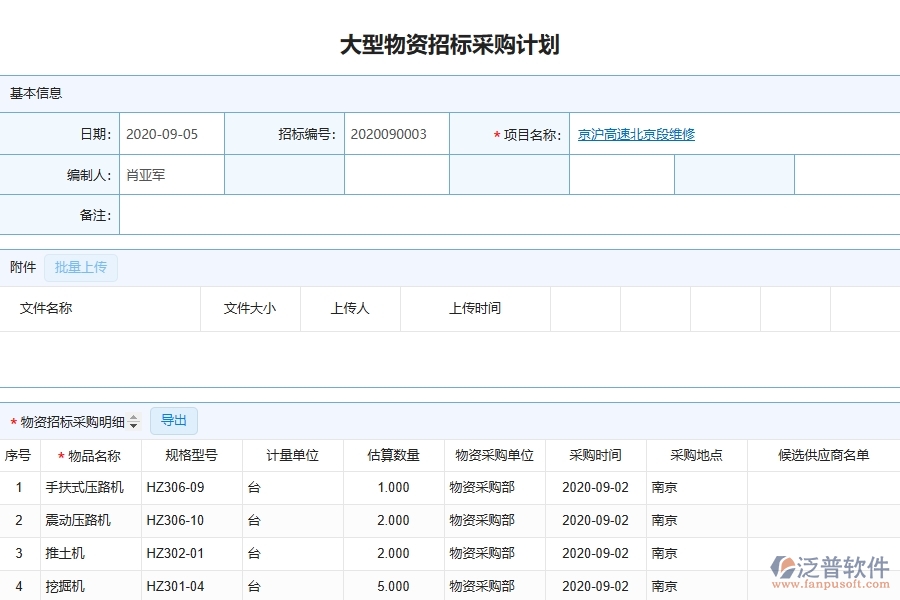Click the 批量上传 batch upload button
Image resolution: width=900 pixels, height=600 pixels.
[x=81, y=267]
